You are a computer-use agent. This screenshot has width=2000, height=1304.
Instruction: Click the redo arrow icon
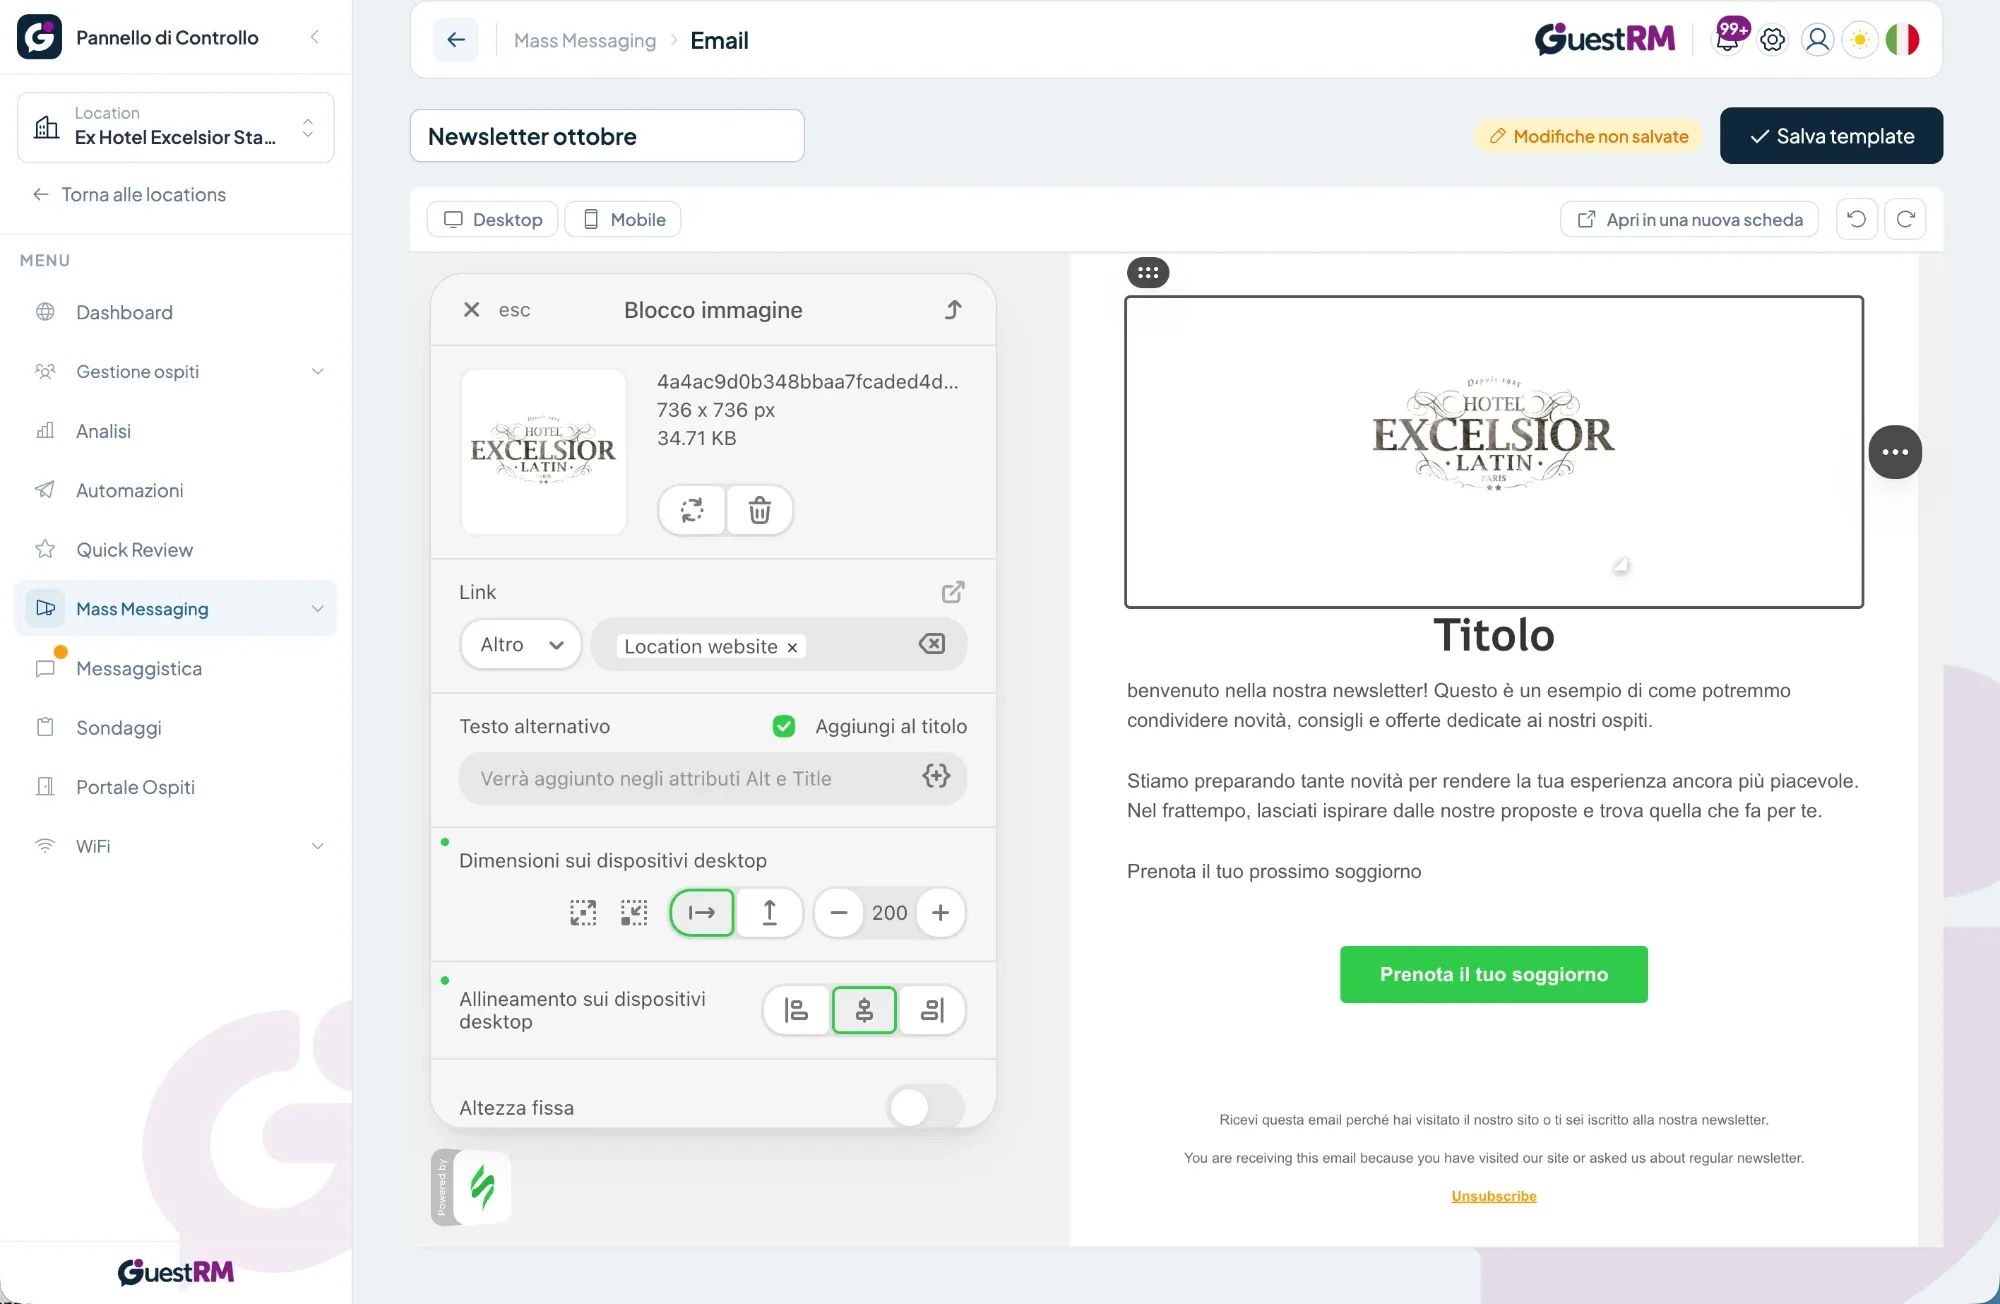(1905, 219)
